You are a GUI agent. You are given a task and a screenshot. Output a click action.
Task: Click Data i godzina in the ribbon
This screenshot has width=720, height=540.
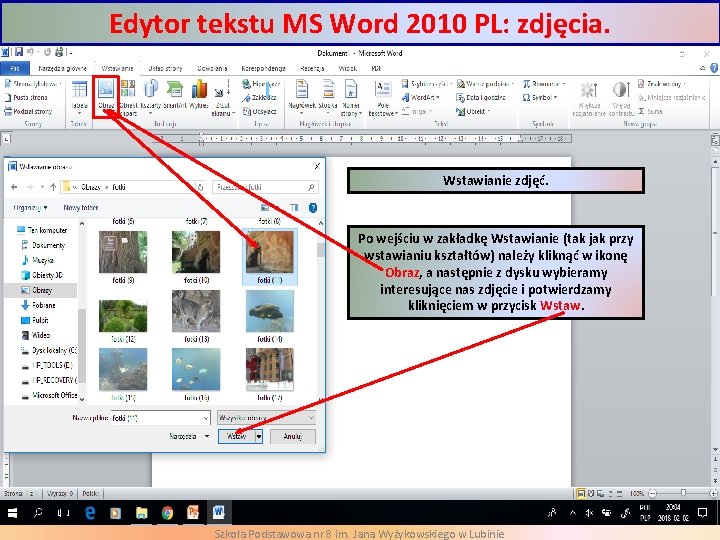click(x=481, y=97)
